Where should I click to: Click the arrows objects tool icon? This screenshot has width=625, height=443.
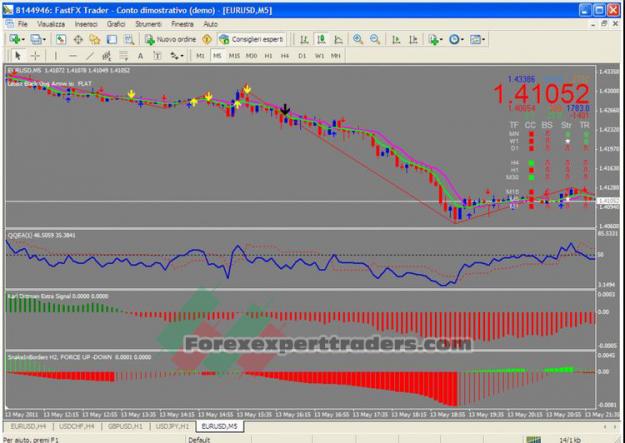coord(175,55)
